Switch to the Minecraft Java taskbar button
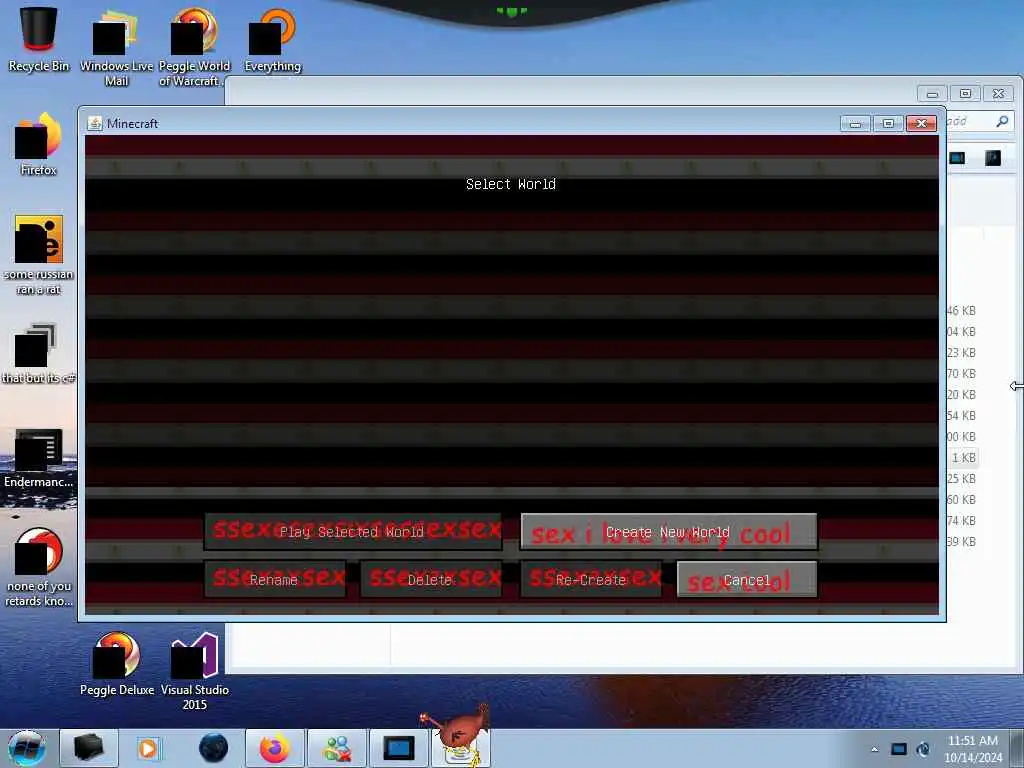 tap(460, 748)
